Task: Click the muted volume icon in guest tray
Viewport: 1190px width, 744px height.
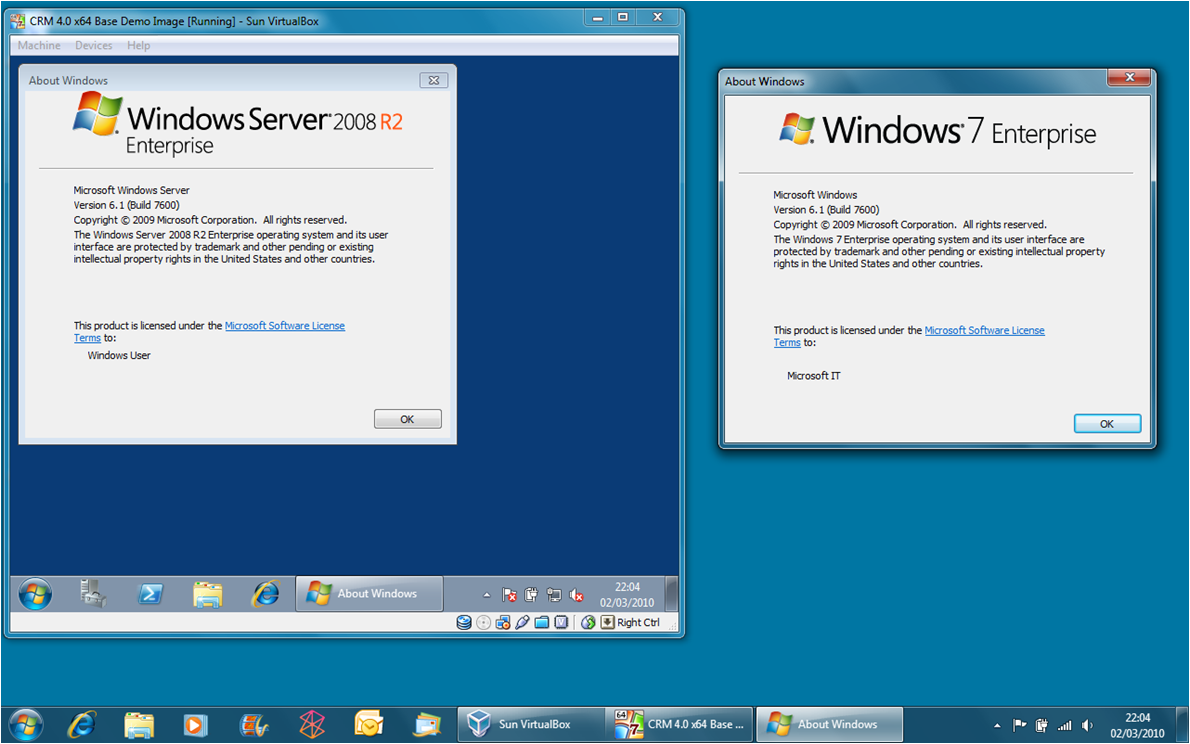Action: (577, 595)
